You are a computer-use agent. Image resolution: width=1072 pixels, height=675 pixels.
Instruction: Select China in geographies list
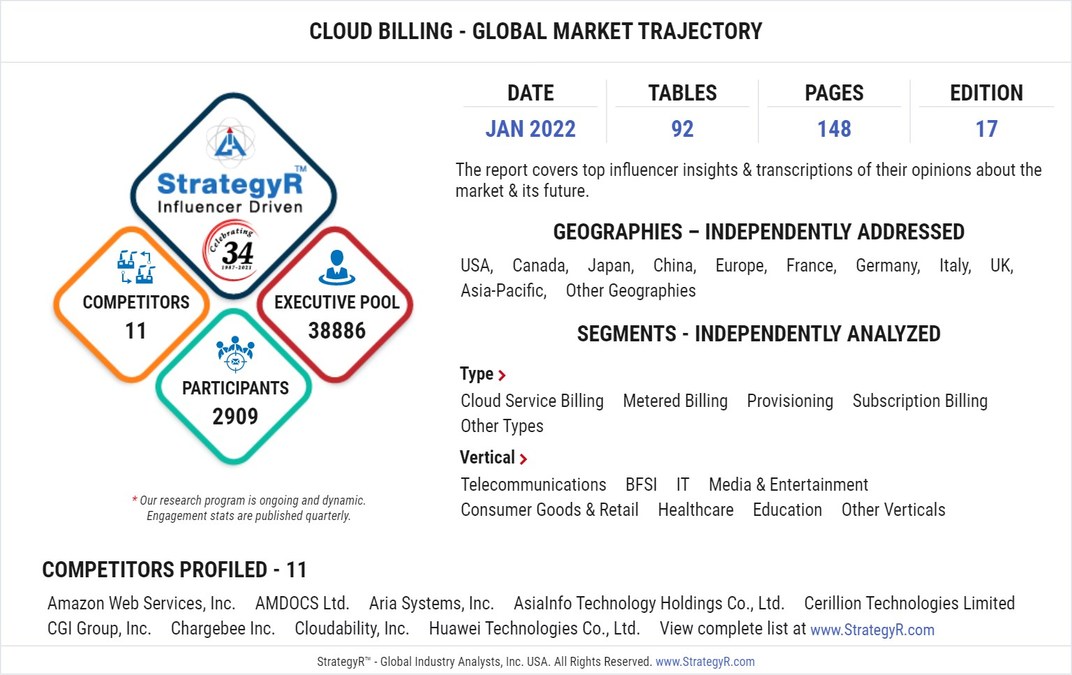675,265
